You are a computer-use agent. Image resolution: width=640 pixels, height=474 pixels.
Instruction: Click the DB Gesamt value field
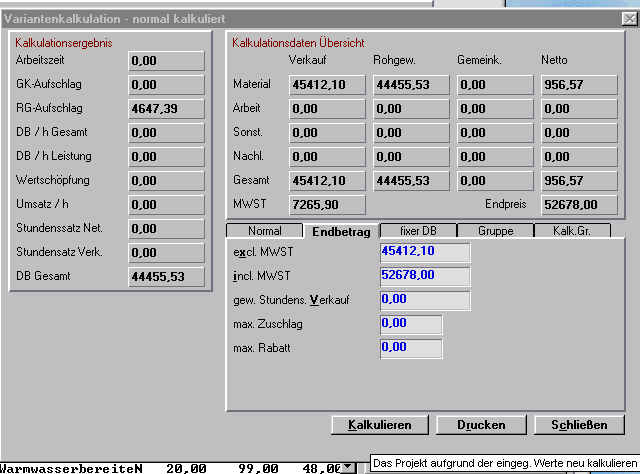(x=167, y=277)
